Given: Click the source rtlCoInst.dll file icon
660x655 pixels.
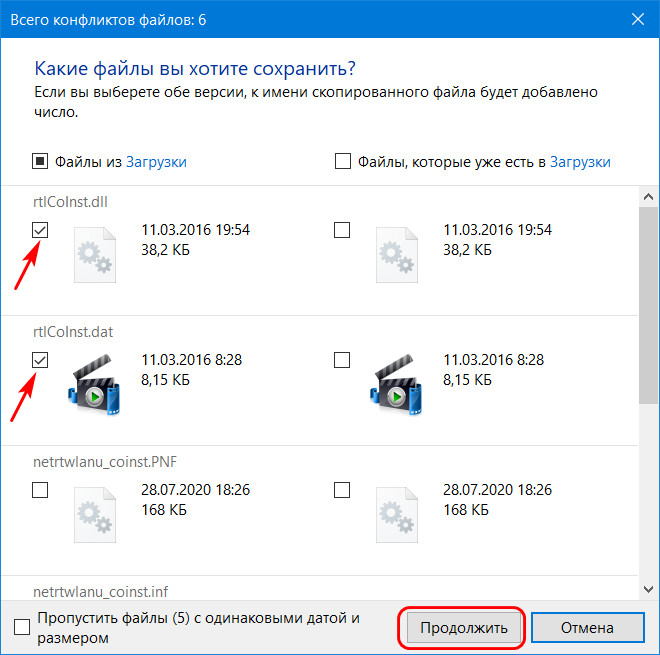Looking at the screenshot, I should tap(95, 255).
